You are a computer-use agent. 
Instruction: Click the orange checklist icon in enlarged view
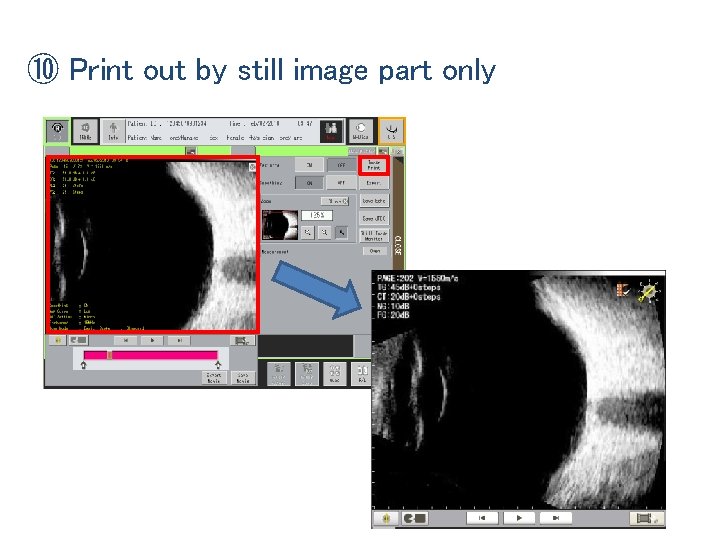(x=623, y=290)
